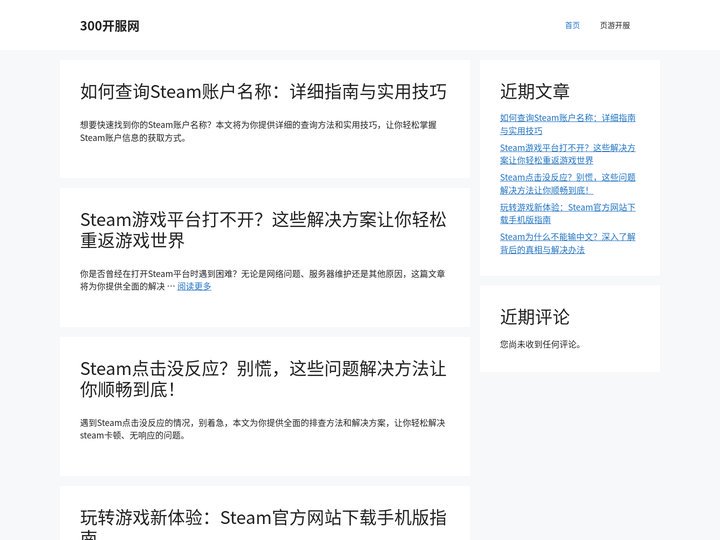This screenshot has width=720, height=540.
Task: Open article Steam点击没反应 headline
Action: [x=263, y=379]
